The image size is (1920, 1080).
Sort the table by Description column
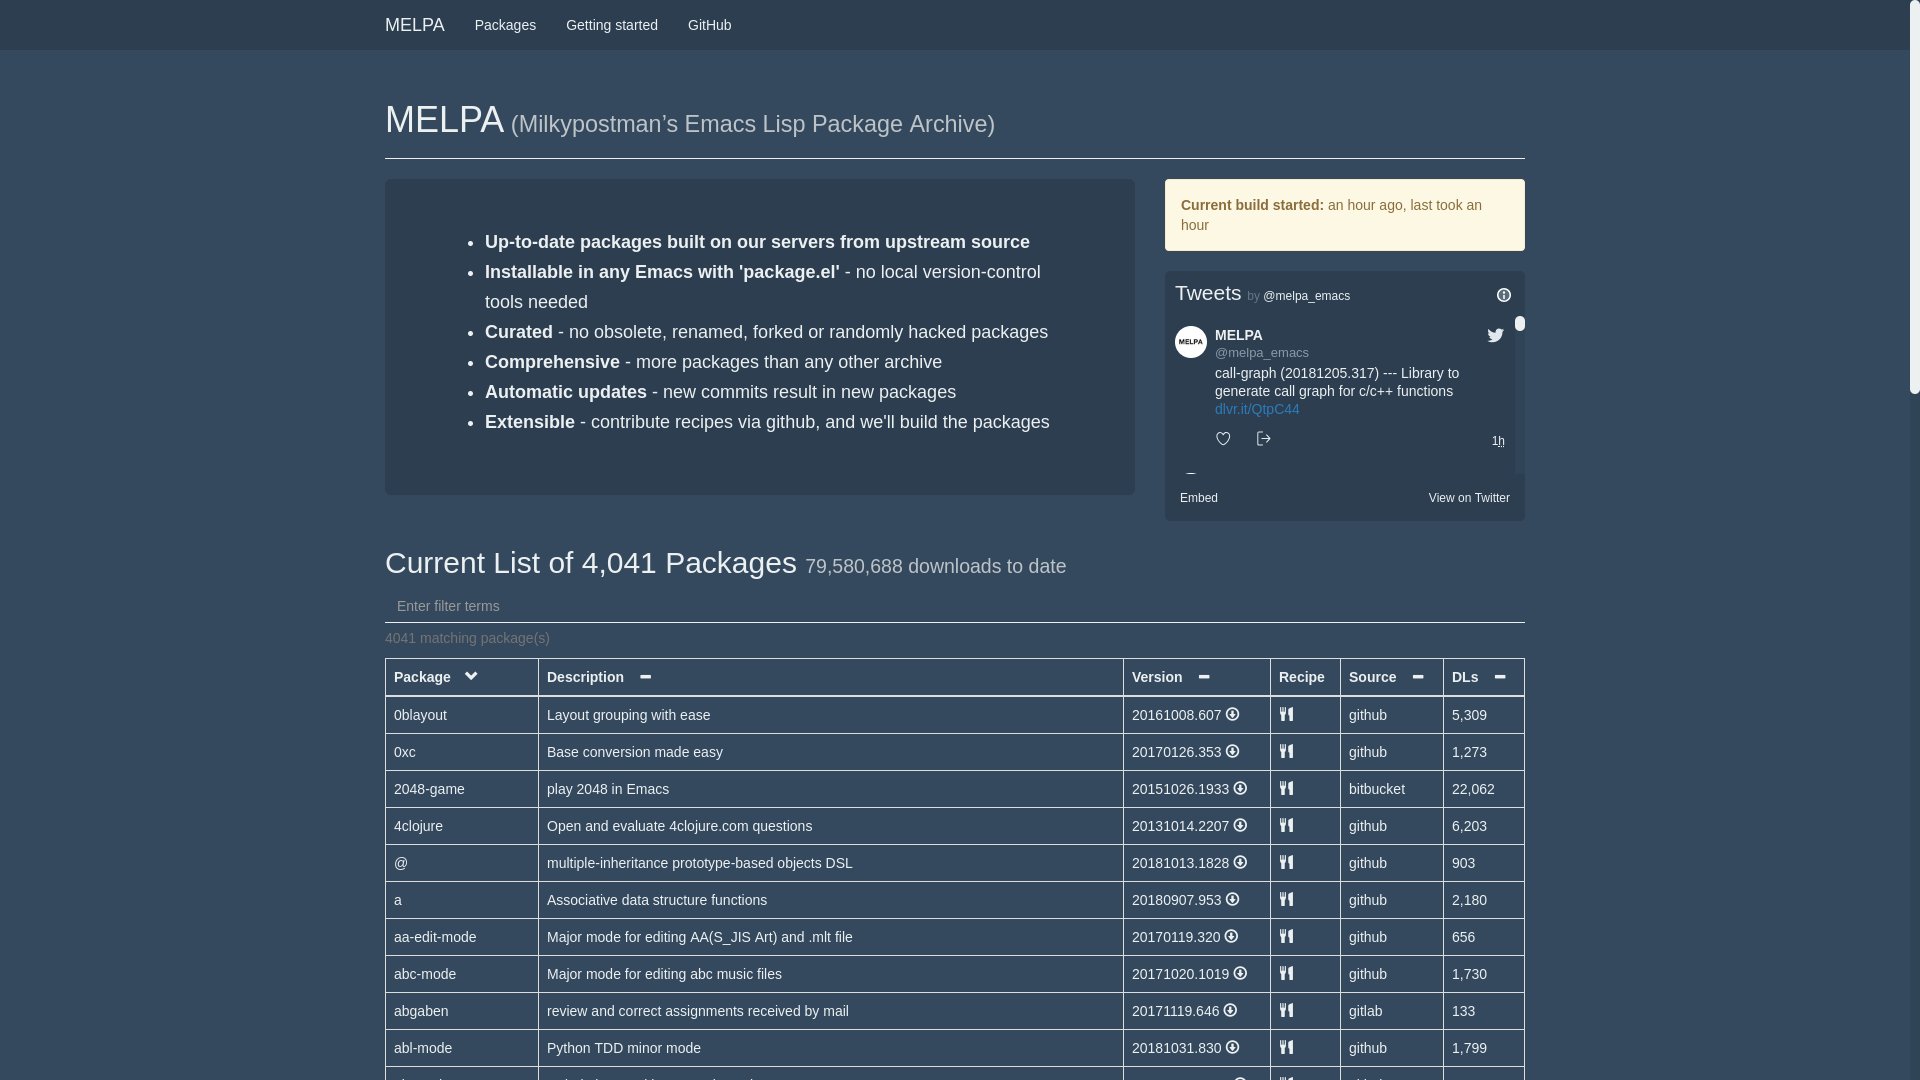(645, 677)
